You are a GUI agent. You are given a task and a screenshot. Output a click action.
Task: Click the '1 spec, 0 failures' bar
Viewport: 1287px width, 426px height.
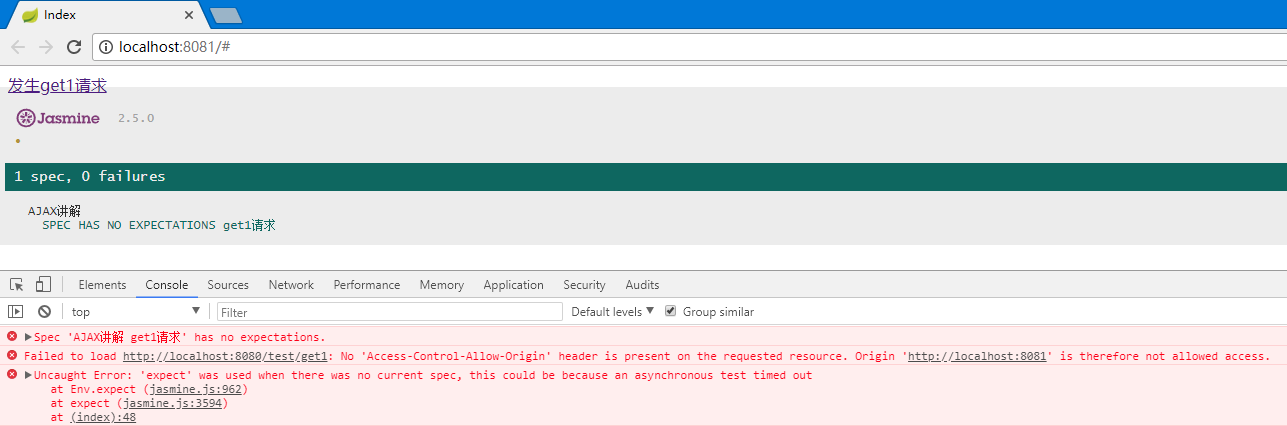646,176
